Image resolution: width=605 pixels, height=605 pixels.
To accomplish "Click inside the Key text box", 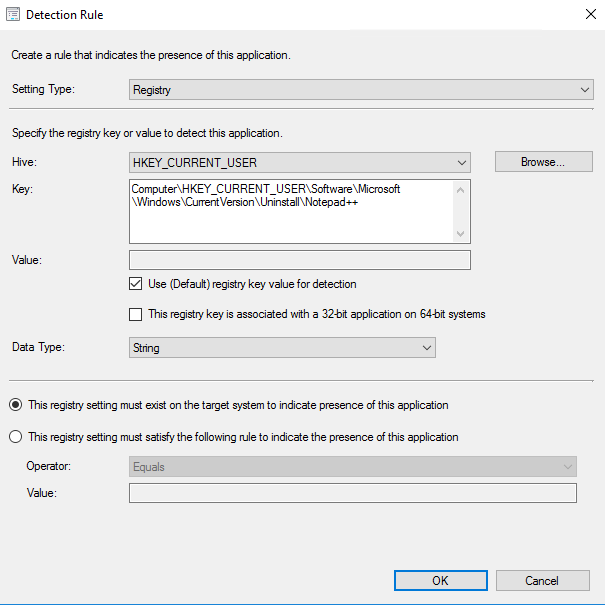I will click(292, 210).
